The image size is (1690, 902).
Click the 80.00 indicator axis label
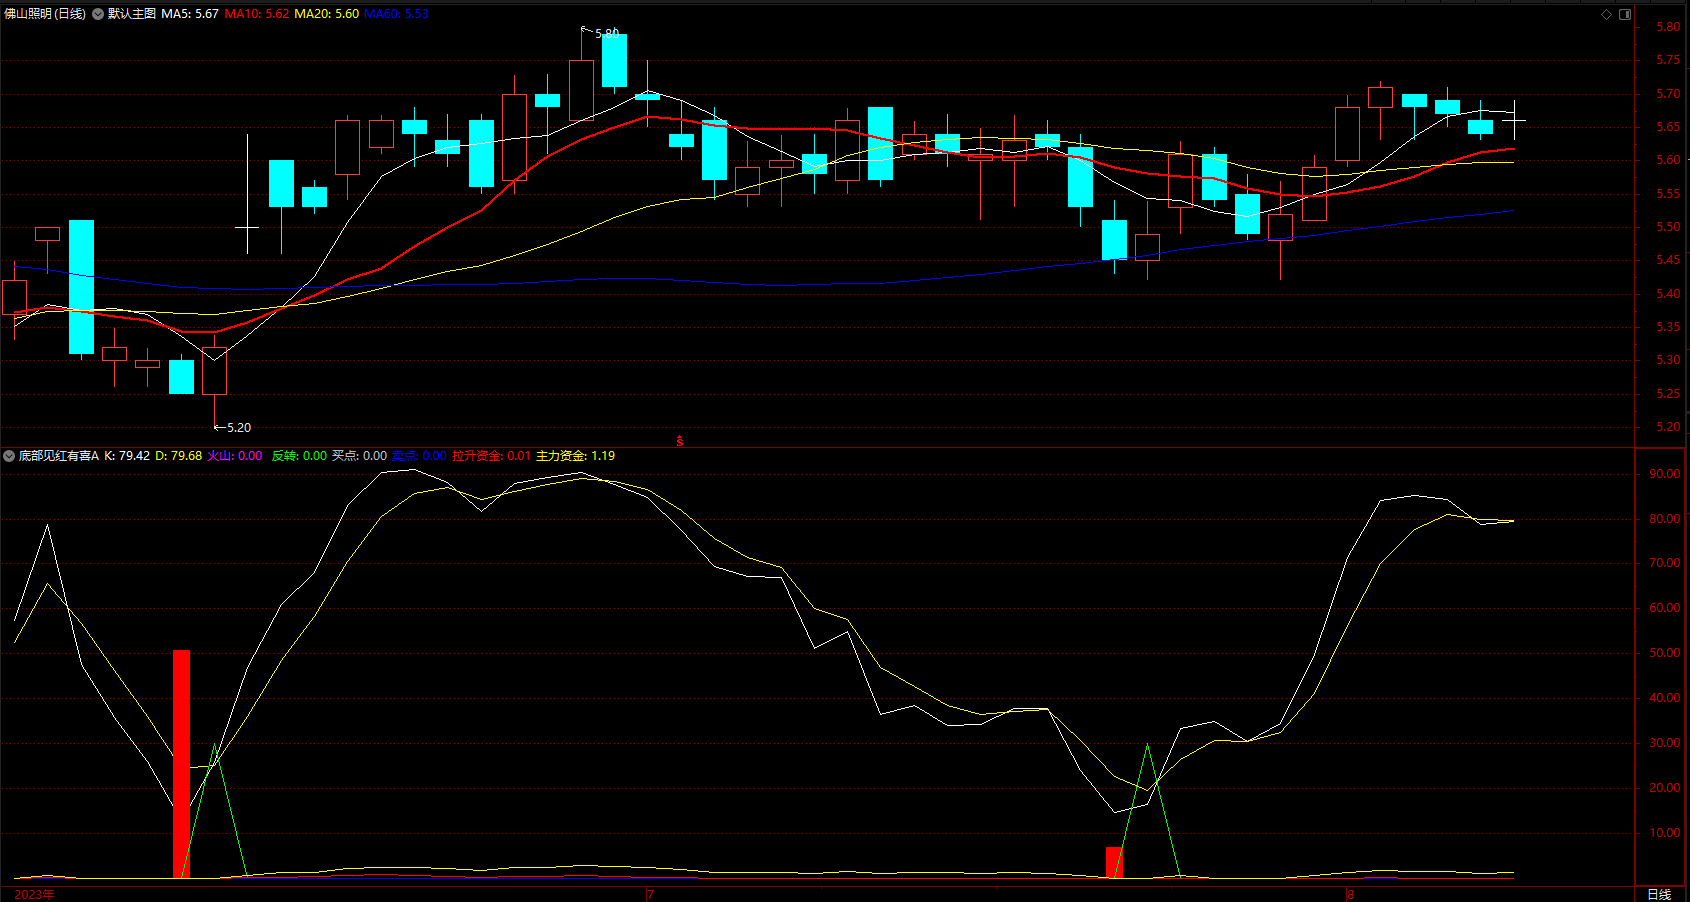pyautogui.click(x=1665, y=519)
